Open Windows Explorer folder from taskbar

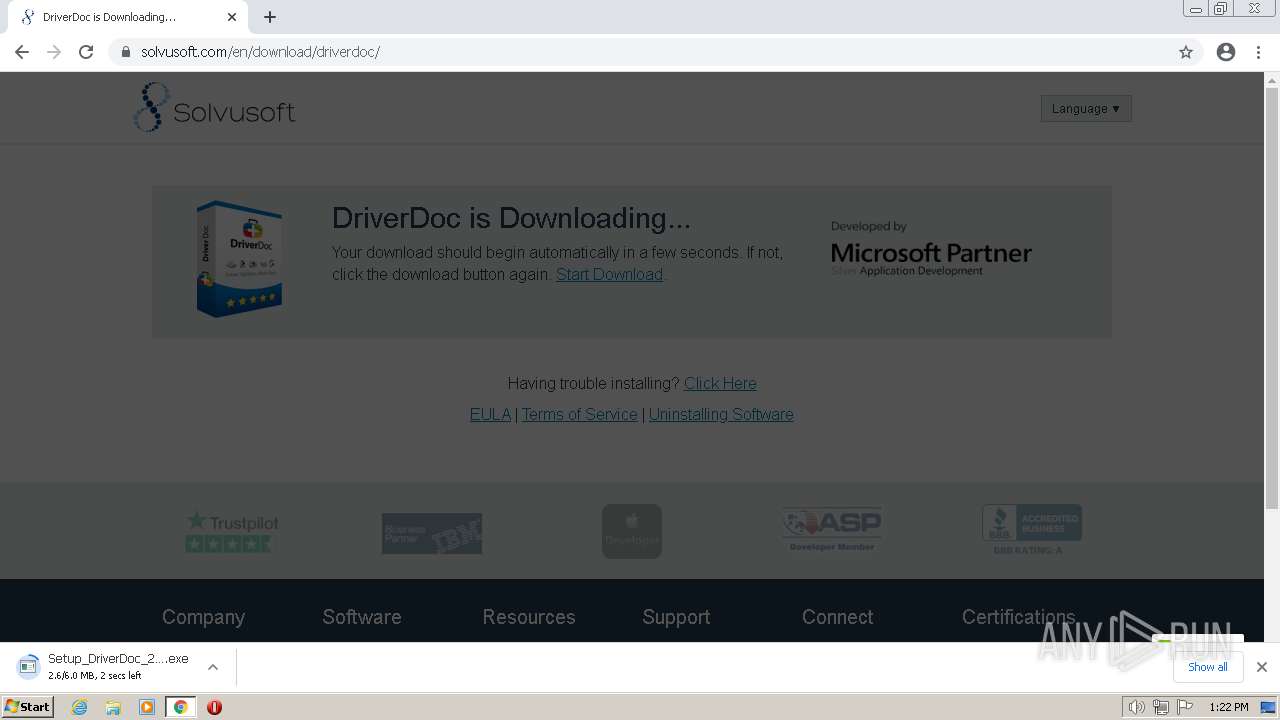(113, 707)
